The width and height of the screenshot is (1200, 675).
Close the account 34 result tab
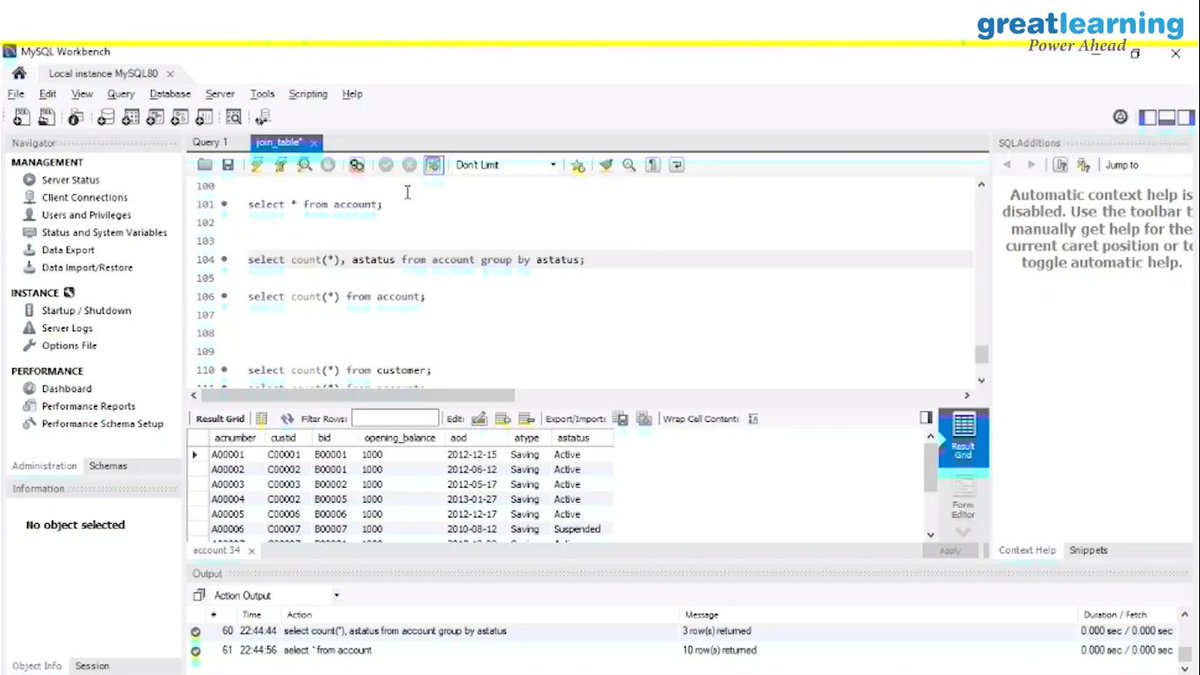click(x=251, y=551)
